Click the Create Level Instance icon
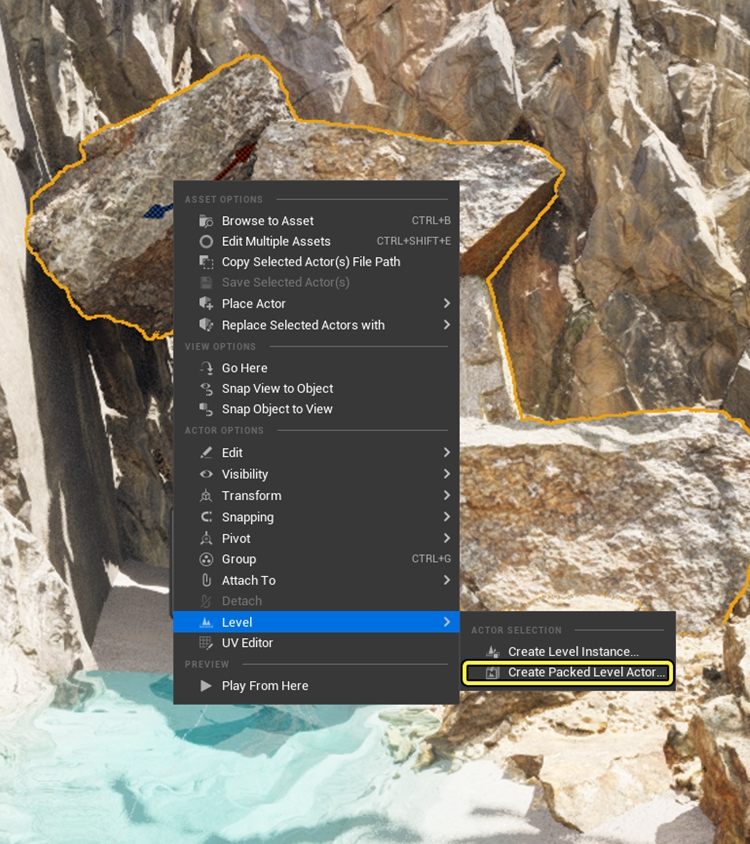Viewport: 750px width, 844px height. click(493, 652)
